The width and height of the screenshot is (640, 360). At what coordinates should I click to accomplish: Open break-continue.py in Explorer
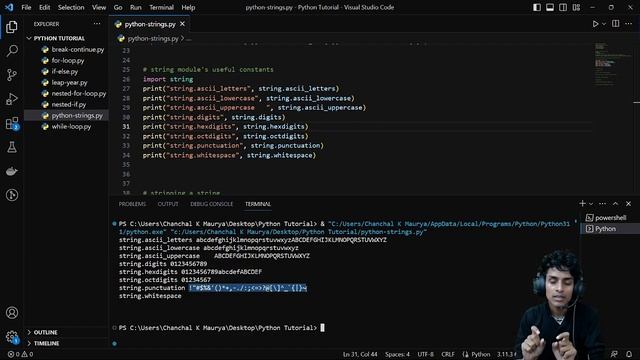coord(78,49)
